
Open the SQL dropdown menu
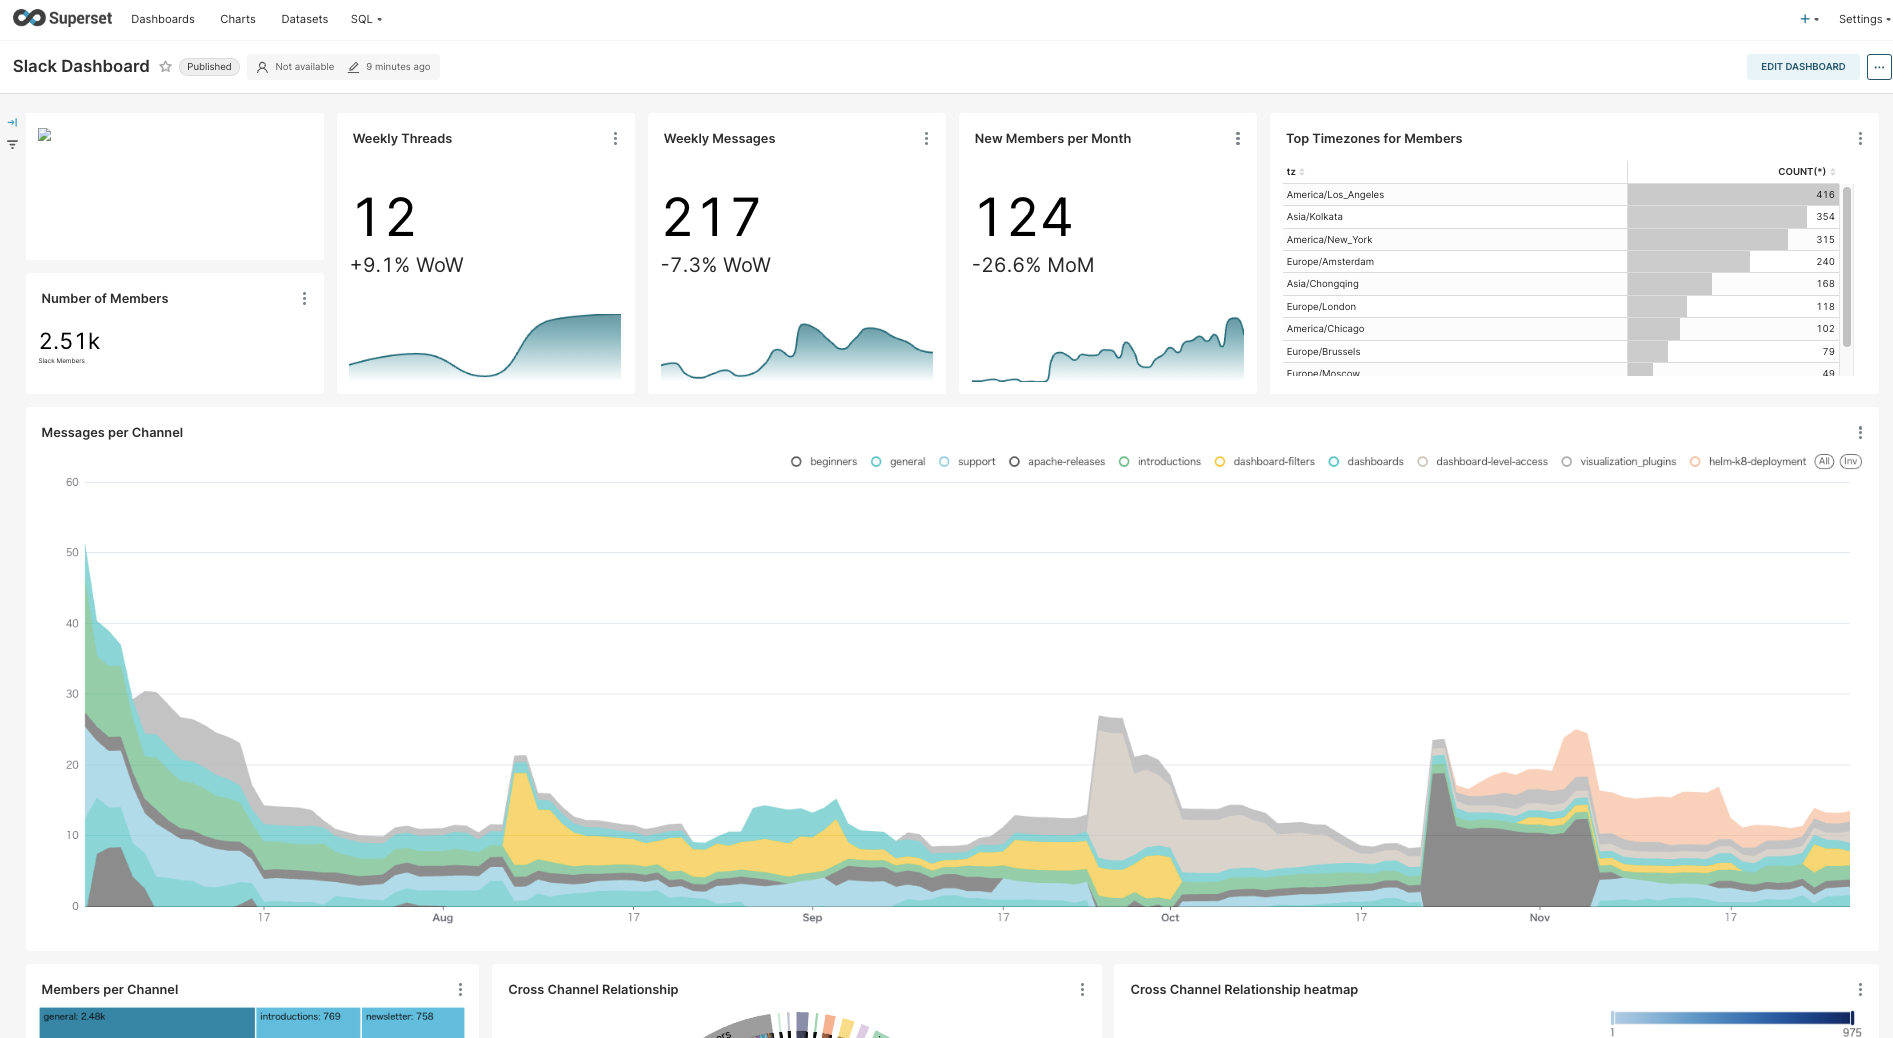pos(366,19)
